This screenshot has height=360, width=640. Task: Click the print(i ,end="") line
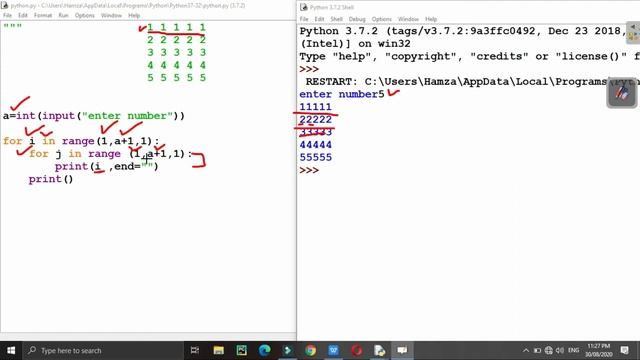coord(107,167)
